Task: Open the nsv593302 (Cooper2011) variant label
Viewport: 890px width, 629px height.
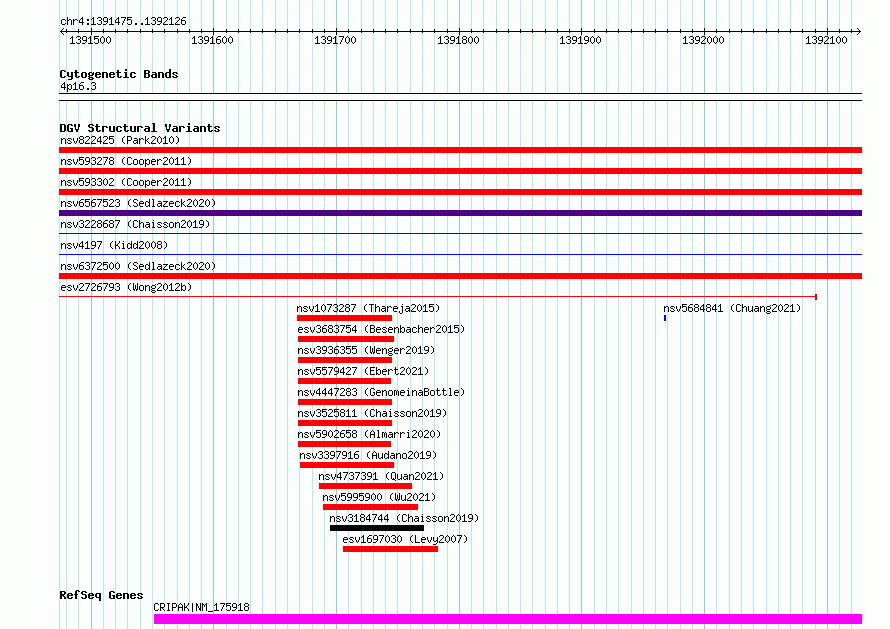Action: point(126,182)
